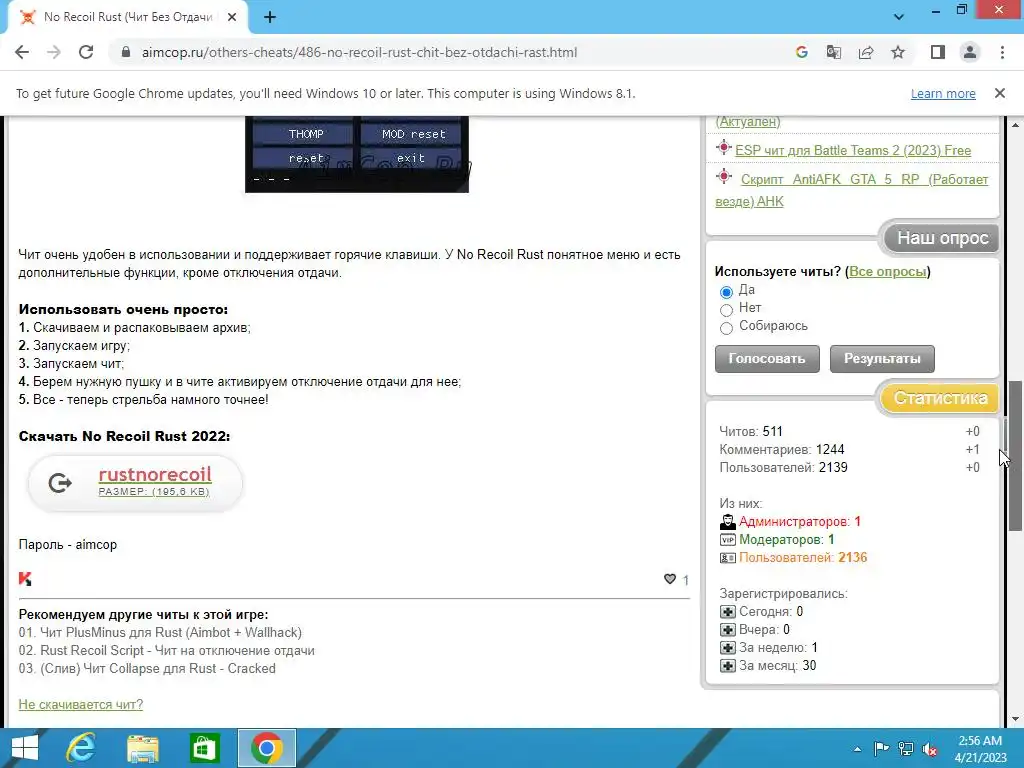The image size is (1024, 768).
Task: Click the Администраторов count link
Action: pos(799,522)
